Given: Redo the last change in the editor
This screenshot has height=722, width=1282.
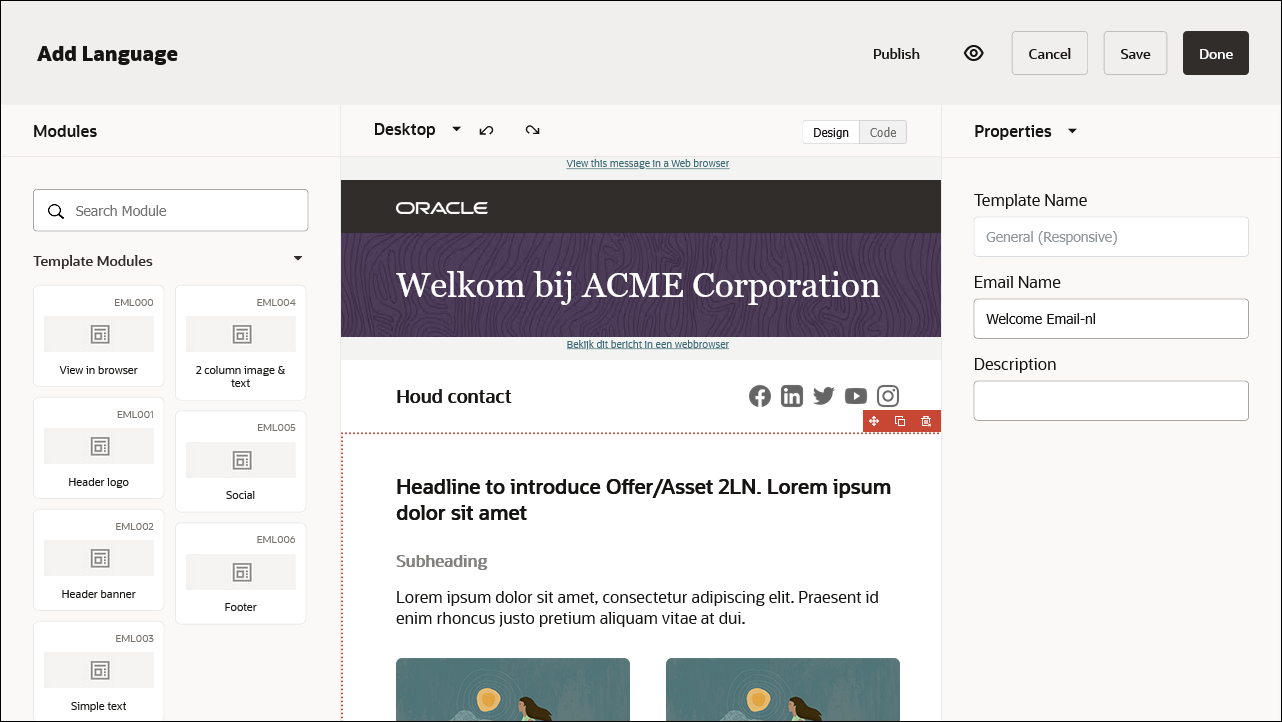Looking at the screenshot, I should point(532,129).
